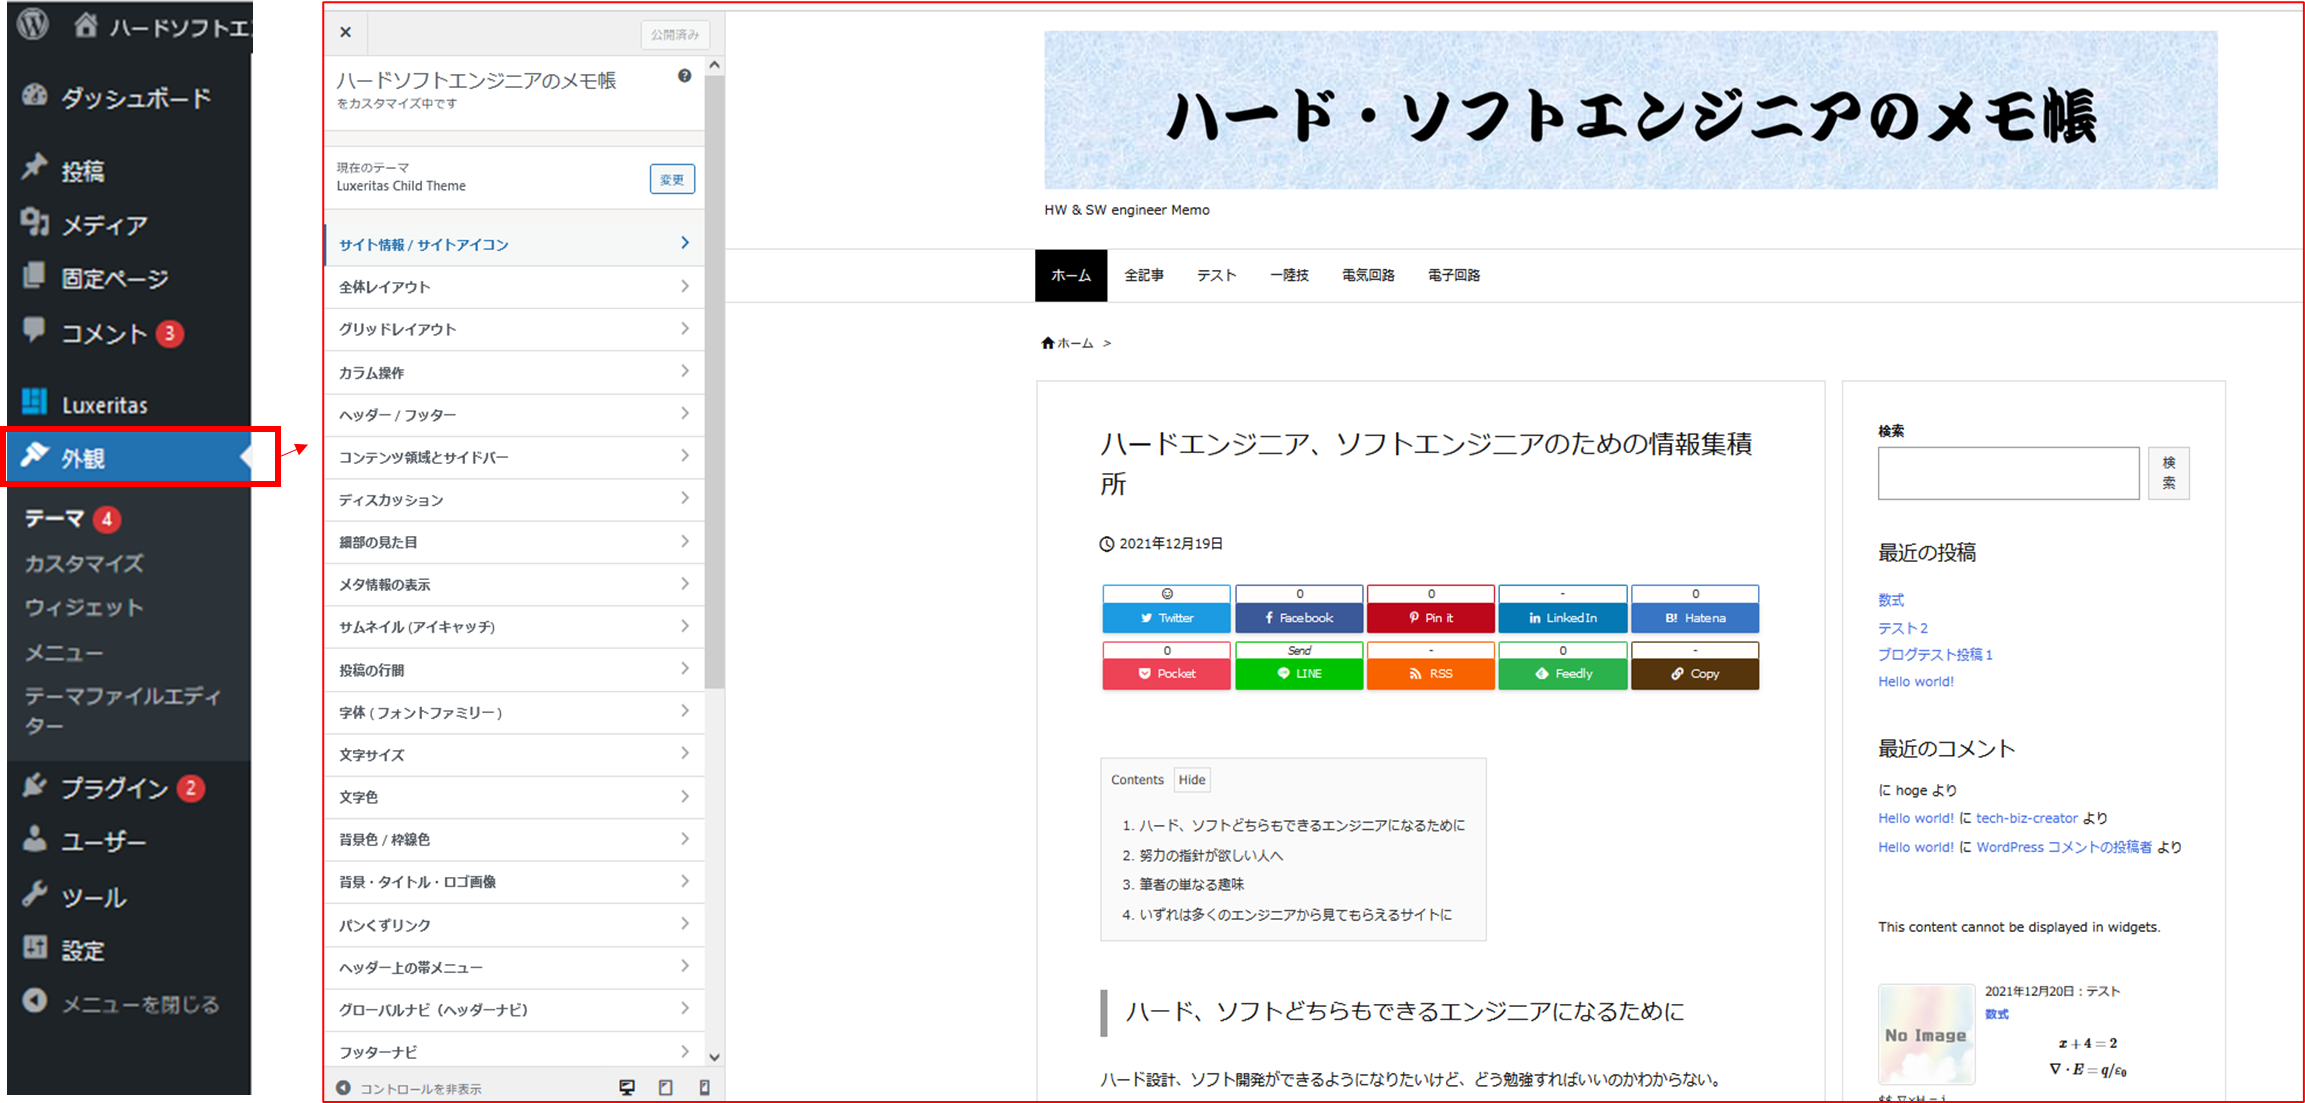Select カスタマイズ in appearance submenu
The image size is (2305, 1103).
pos(84,563)
